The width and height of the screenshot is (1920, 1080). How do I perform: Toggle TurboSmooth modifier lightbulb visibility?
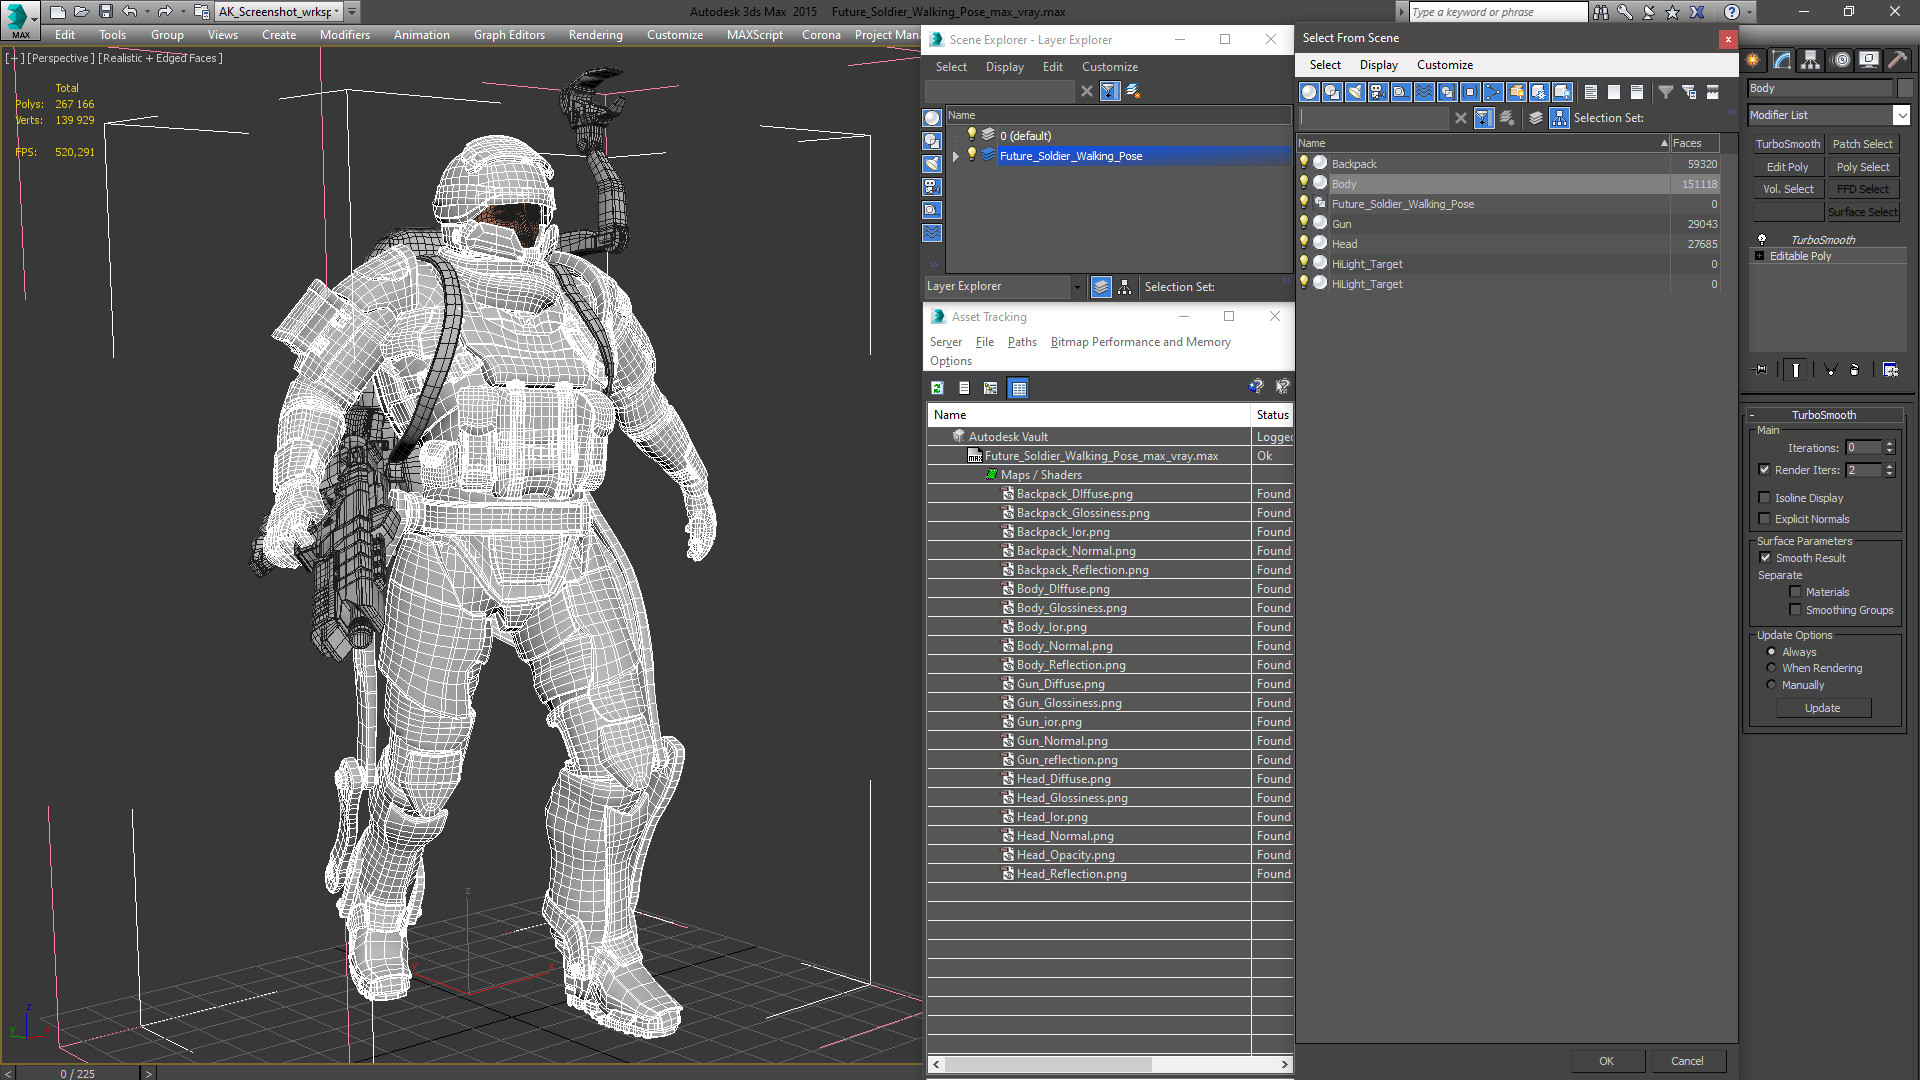[x=1762, y=240]
